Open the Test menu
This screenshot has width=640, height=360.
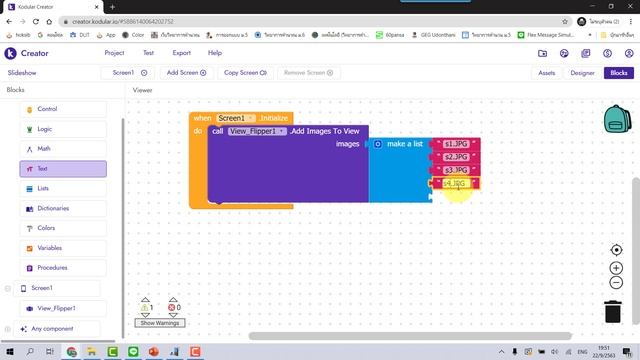click(x=149, y=53)
